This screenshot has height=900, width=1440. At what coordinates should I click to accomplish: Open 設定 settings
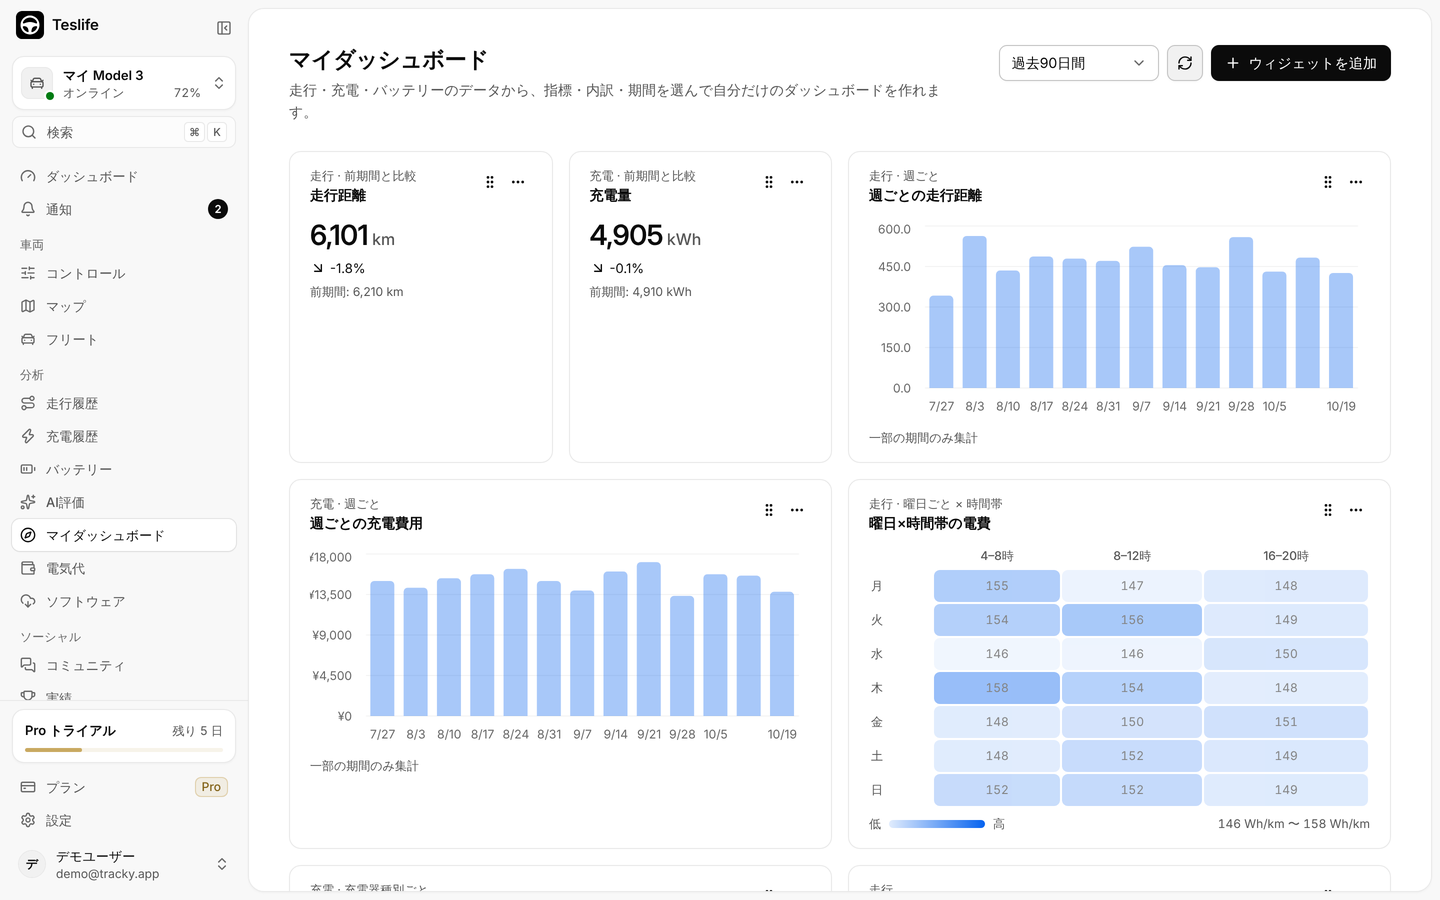124,820
